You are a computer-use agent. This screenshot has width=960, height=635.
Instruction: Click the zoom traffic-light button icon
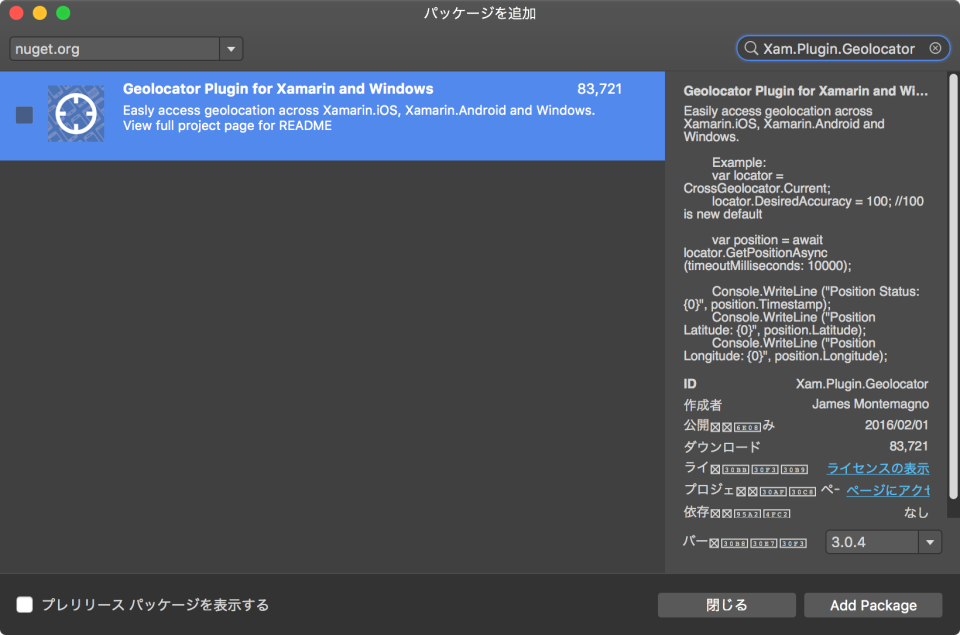pyautogui.click(x=62, y=13)
